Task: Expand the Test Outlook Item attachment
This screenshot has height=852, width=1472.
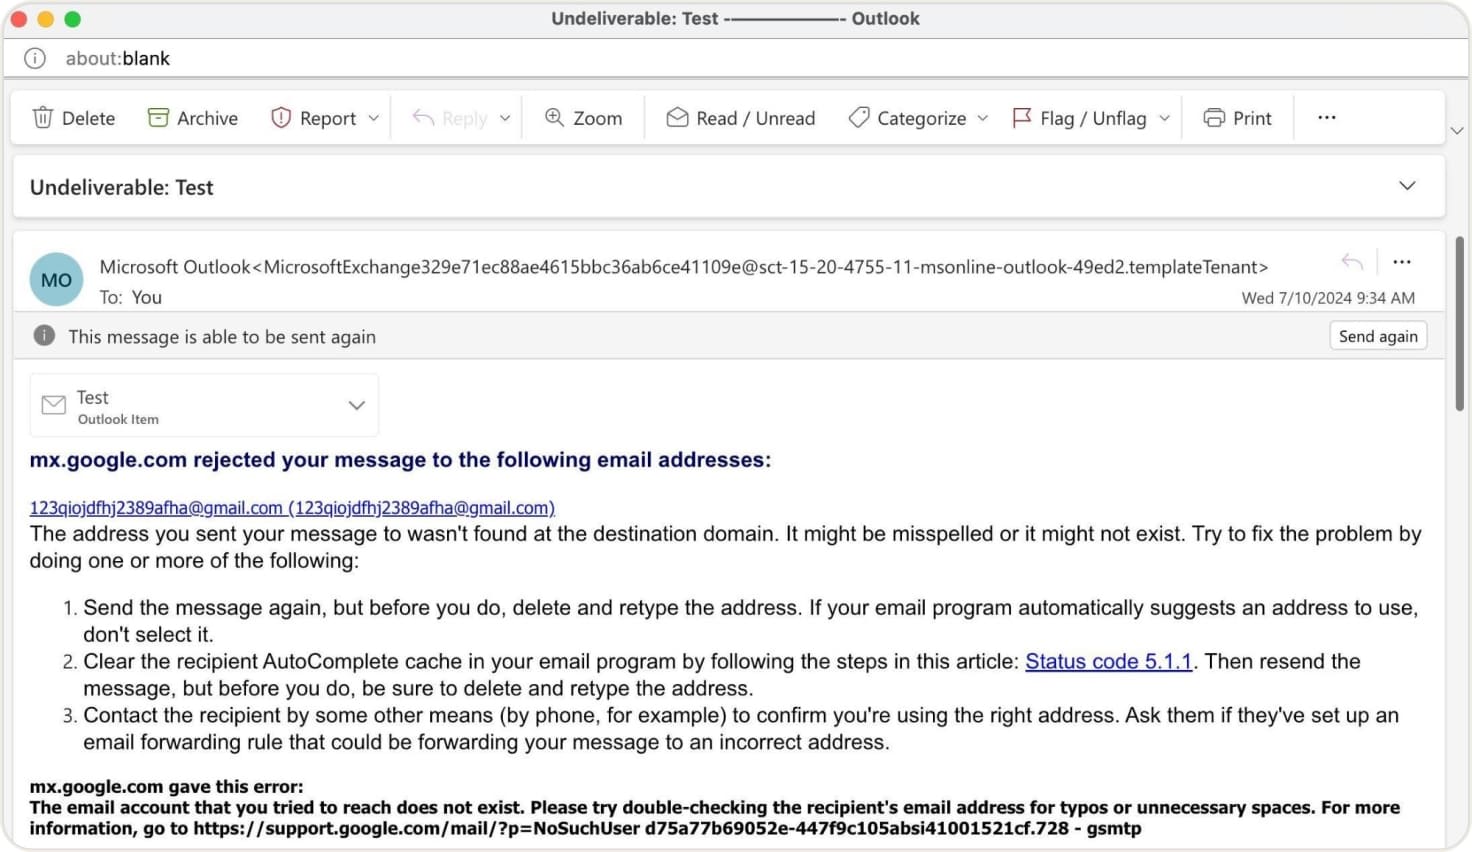Action: (356, 405)
